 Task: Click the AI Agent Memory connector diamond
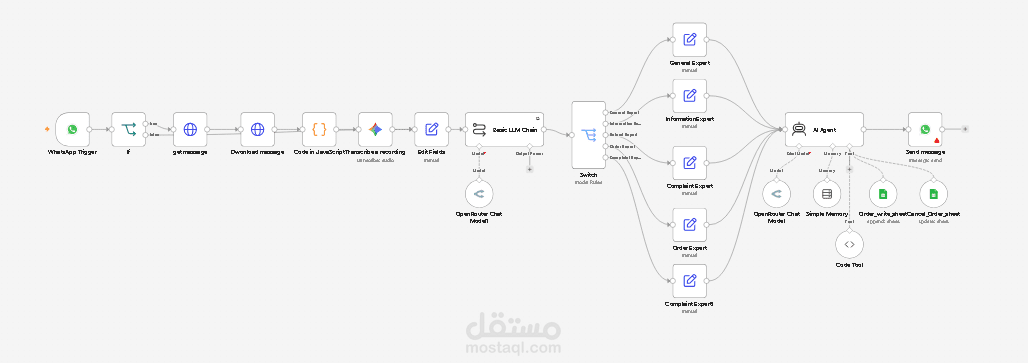(x=833, y=146)
